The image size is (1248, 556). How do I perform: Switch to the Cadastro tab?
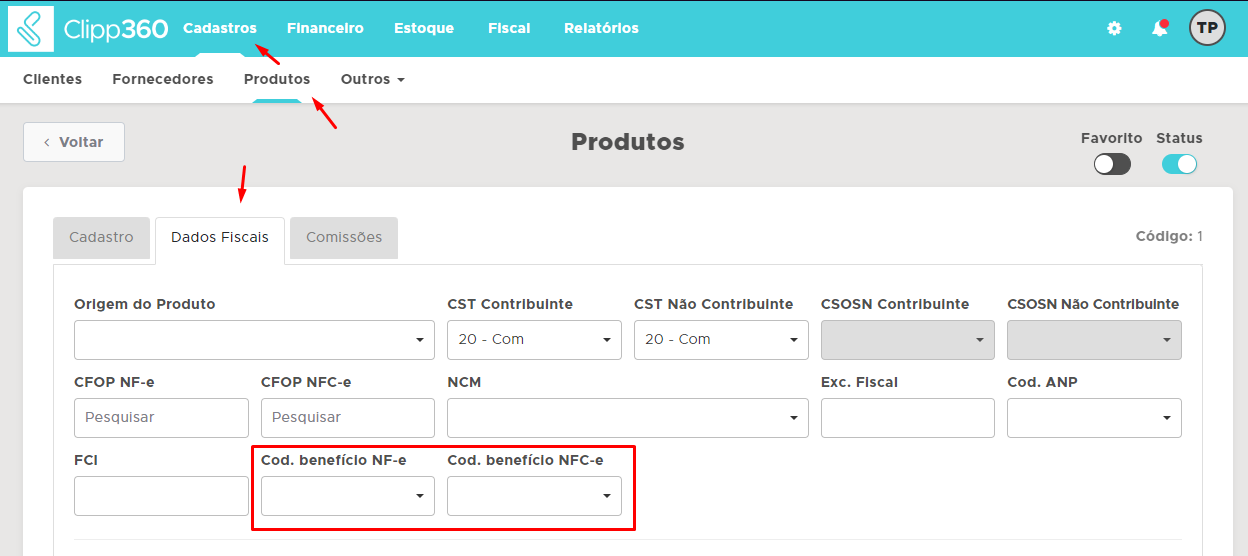point(101,238)
